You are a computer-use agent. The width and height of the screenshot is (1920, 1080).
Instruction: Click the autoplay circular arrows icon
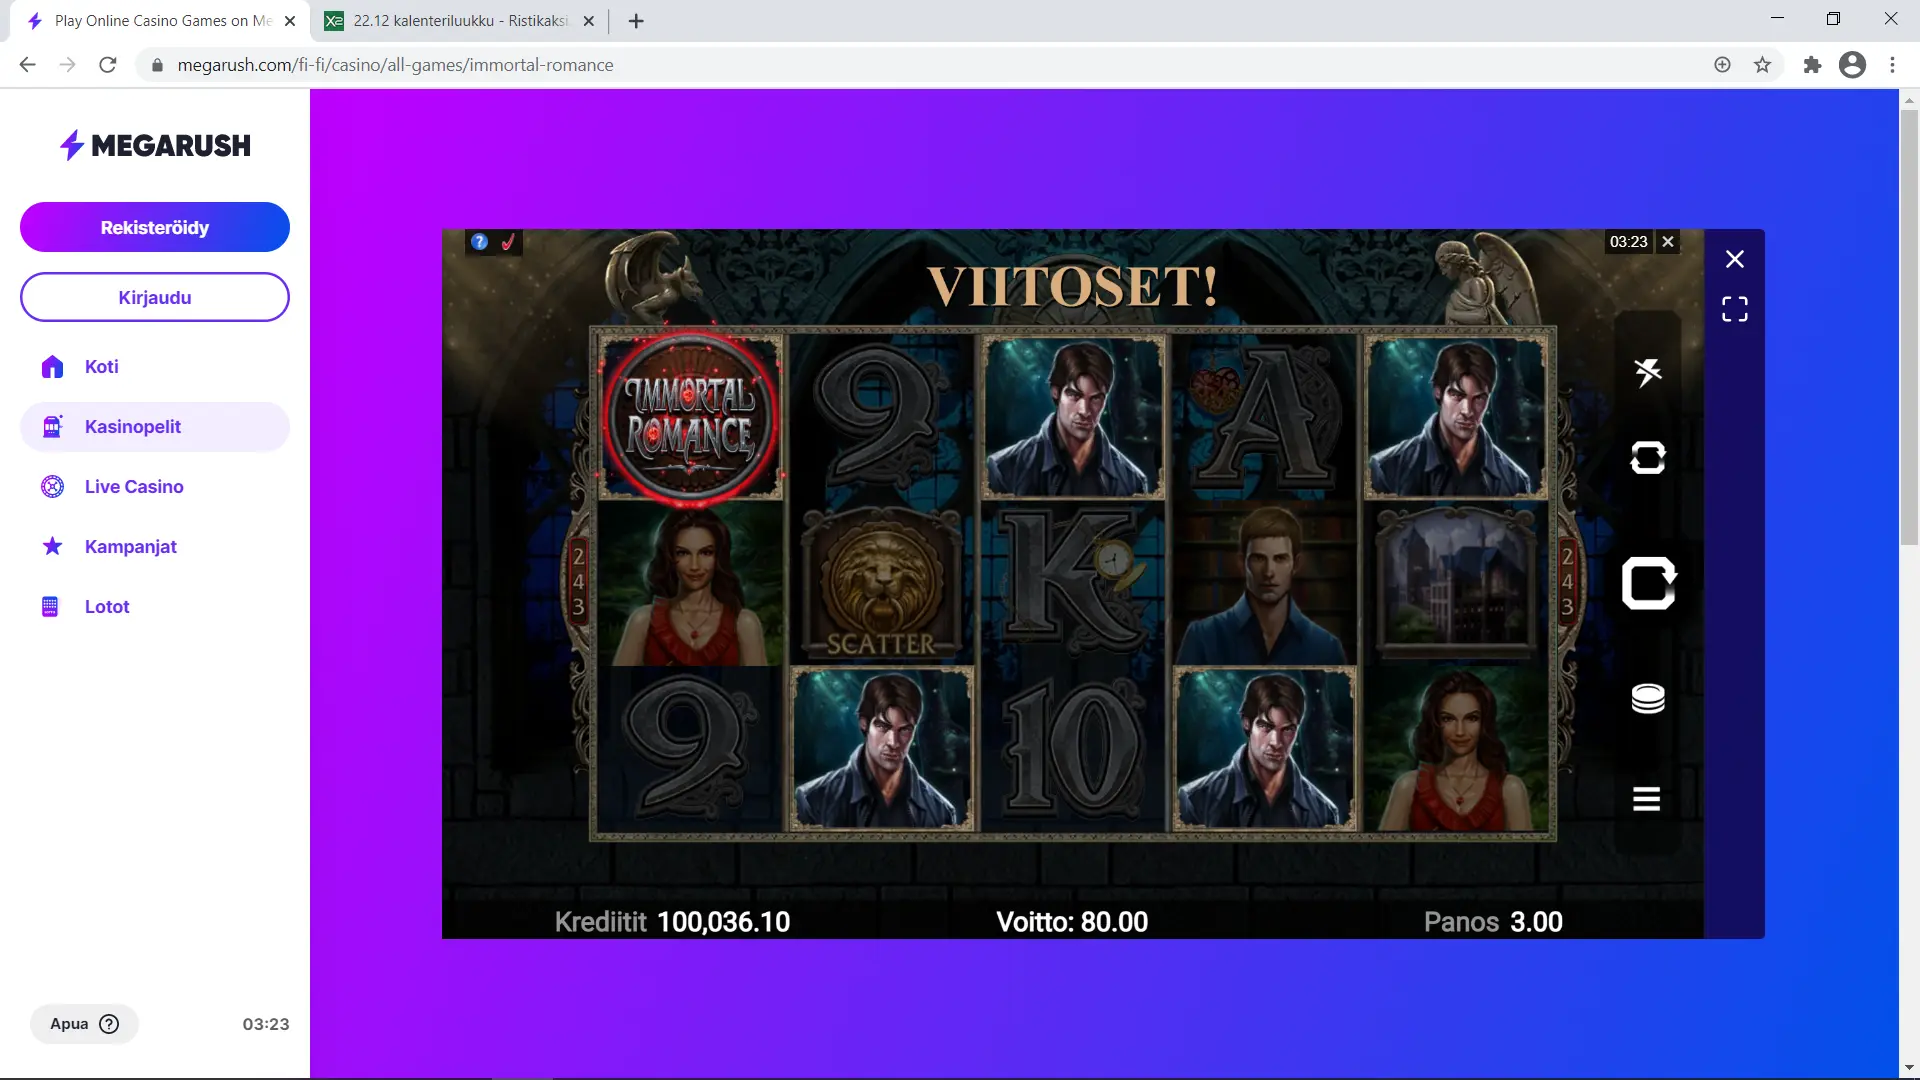1647,458
